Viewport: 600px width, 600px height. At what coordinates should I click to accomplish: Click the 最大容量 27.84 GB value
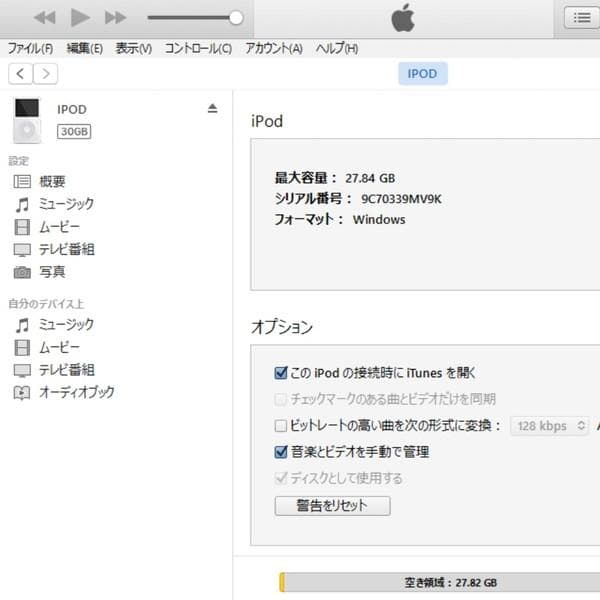pyautogui.click(x=370, y=178)
